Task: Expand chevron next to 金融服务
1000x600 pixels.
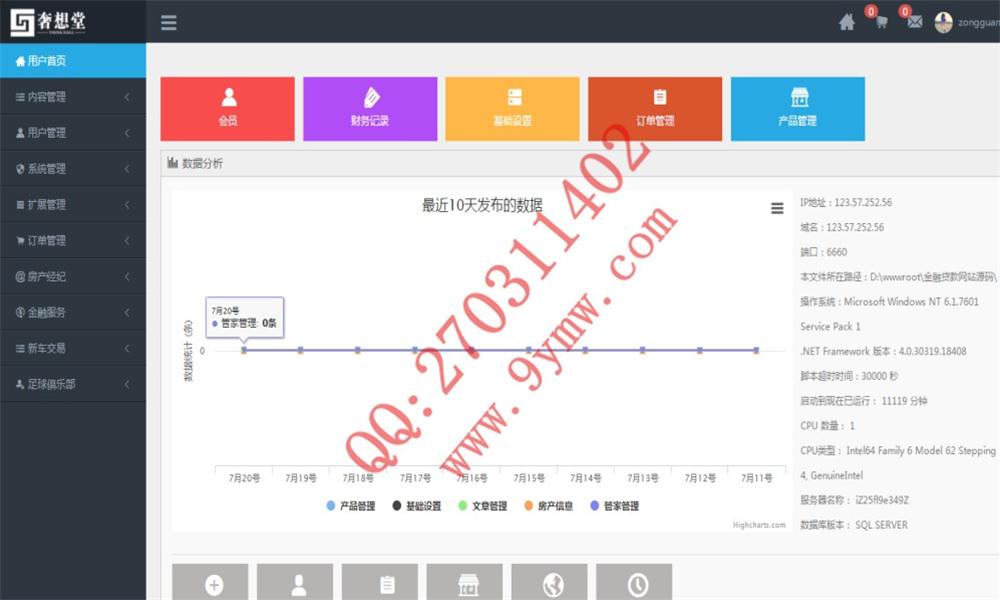Action: tap(127, 312)
